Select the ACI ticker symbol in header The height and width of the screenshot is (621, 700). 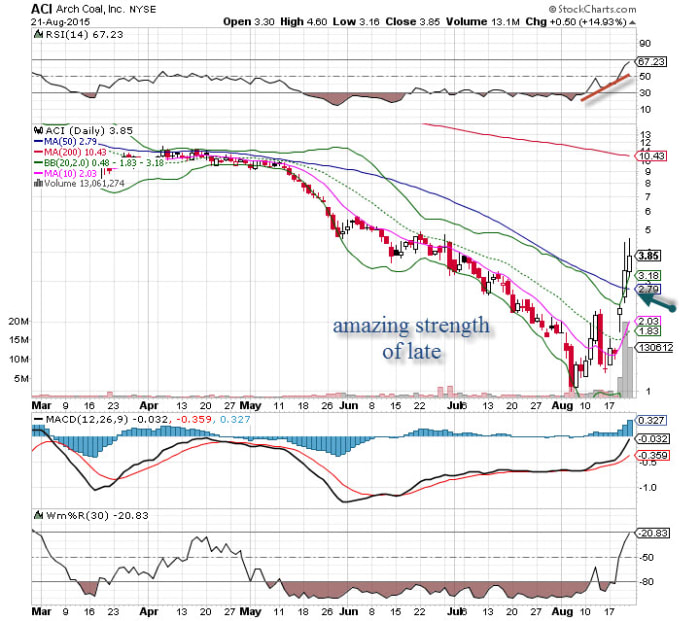[42, 9]
